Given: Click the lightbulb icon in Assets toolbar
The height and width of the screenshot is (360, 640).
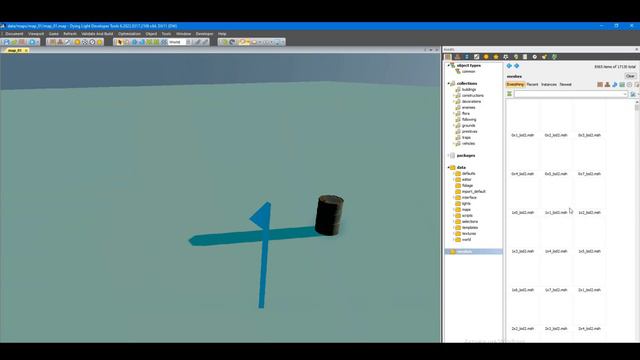Looking at the screenshot, I should click(x=516, y=57).
